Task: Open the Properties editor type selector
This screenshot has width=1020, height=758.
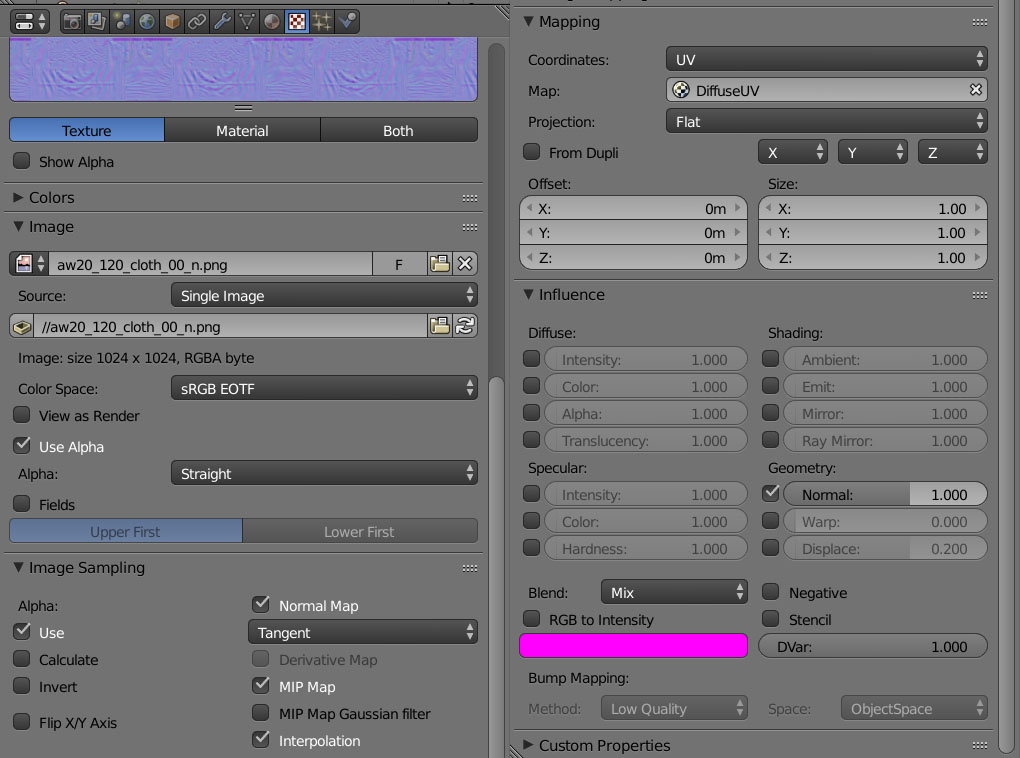Action: (29, 21)
